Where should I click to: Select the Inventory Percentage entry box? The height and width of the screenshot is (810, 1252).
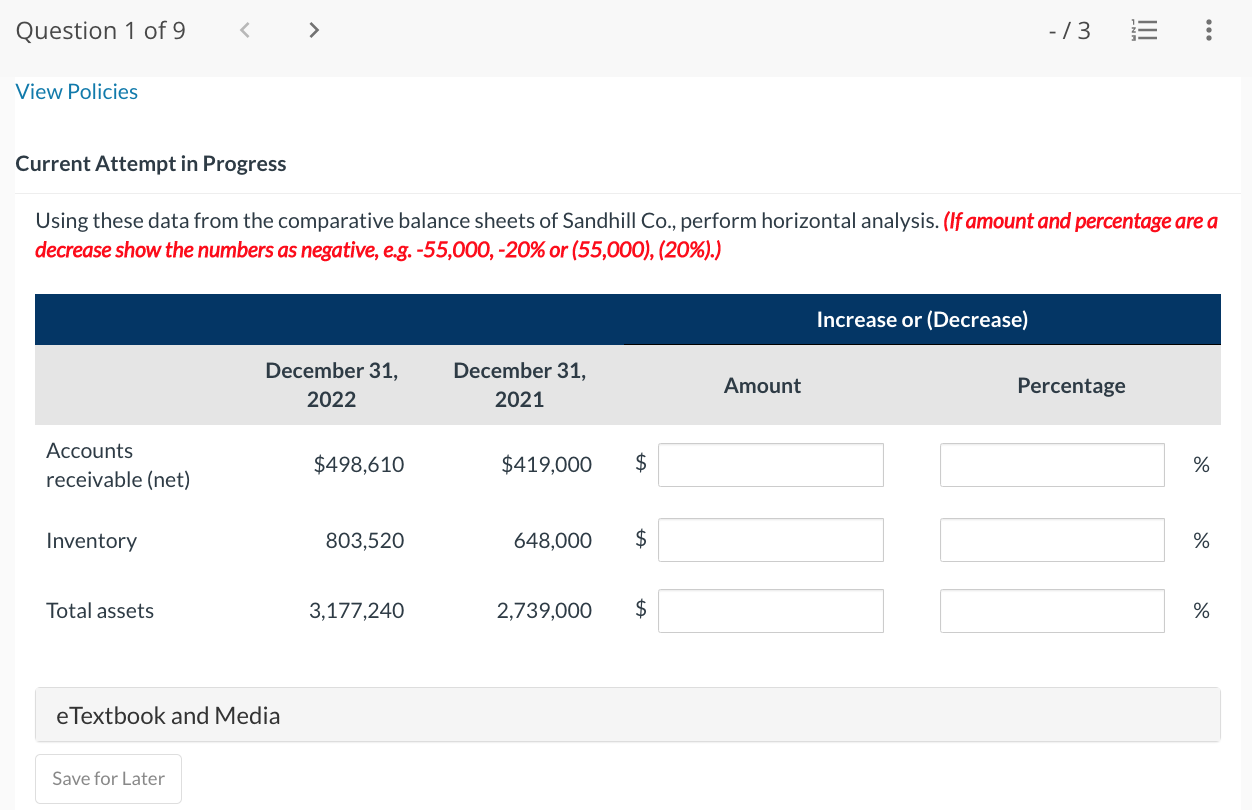click(1052, 540)
